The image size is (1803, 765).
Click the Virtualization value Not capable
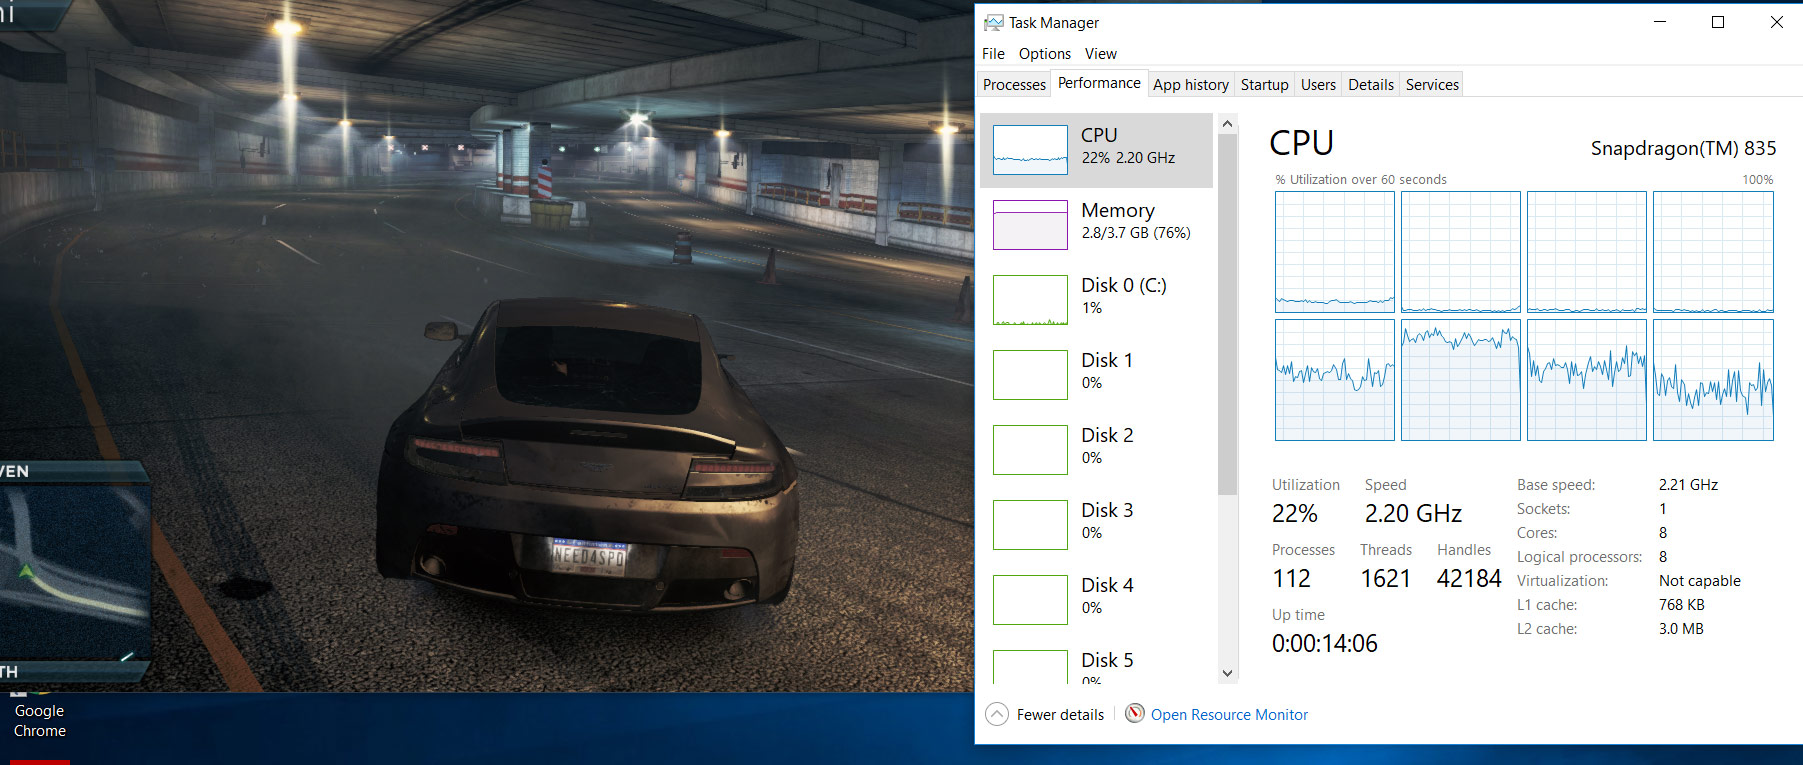click(x=1699, y=581)
